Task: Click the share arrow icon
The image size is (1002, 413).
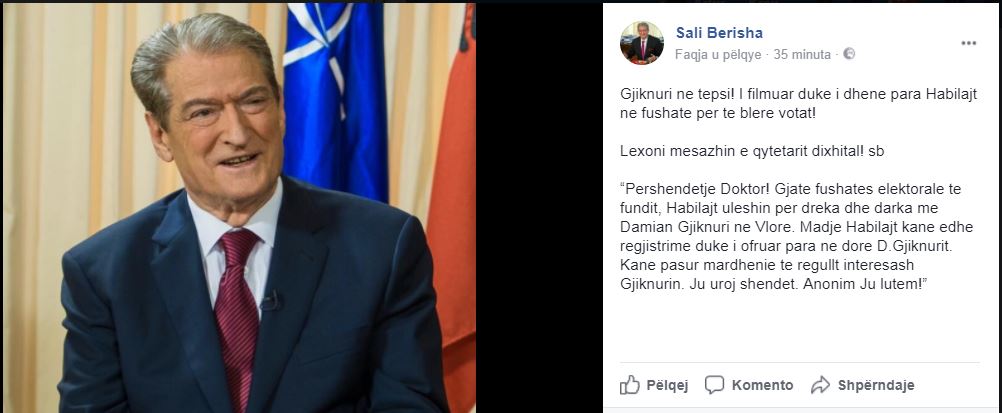Action: [820, 385]
